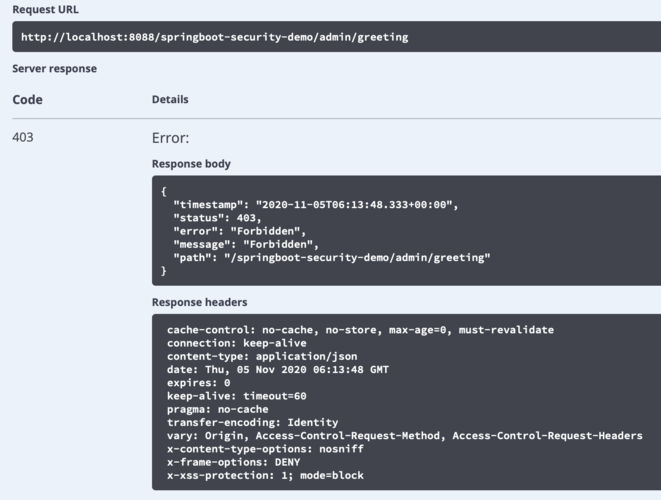The width and height of the screenshot is (661, 500).
Task: Select the 403 response code
Action: [23, 137]
